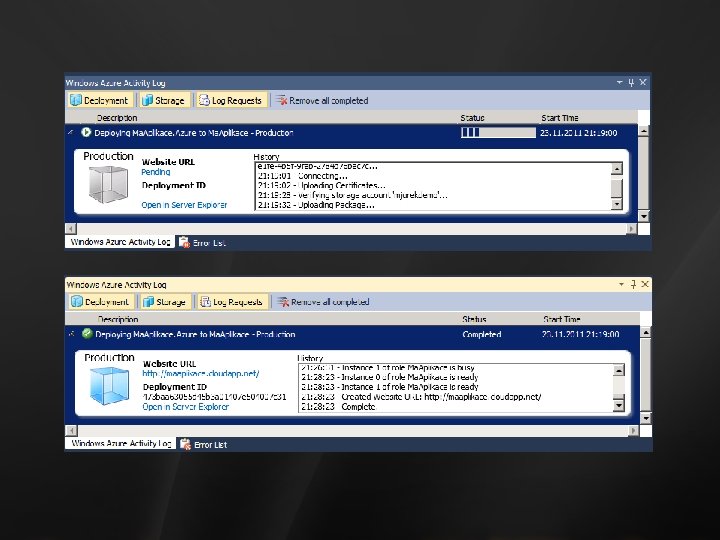
Task: Collapse the in-progress deployment row in upper log
Action: 71,132
